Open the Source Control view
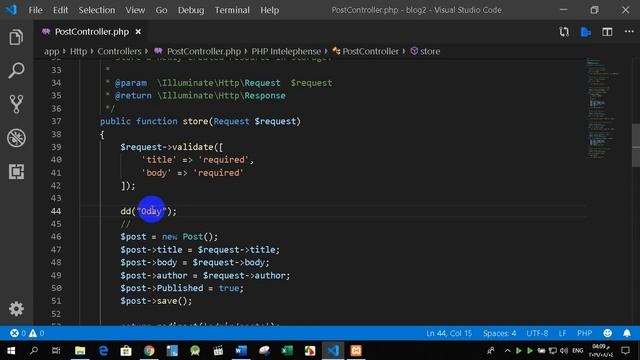The height and width of the screenshot is (360, 640). point(16,104)
